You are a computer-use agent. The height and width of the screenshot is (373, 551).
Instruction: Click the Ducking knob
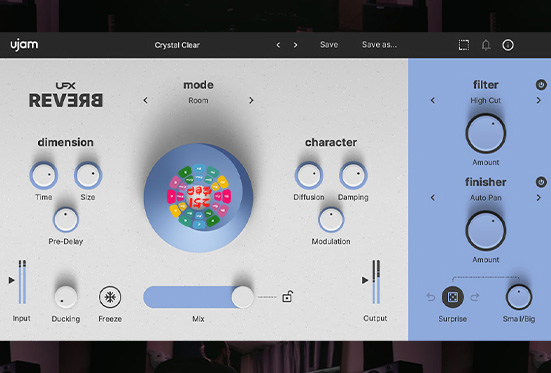[66, 297]
